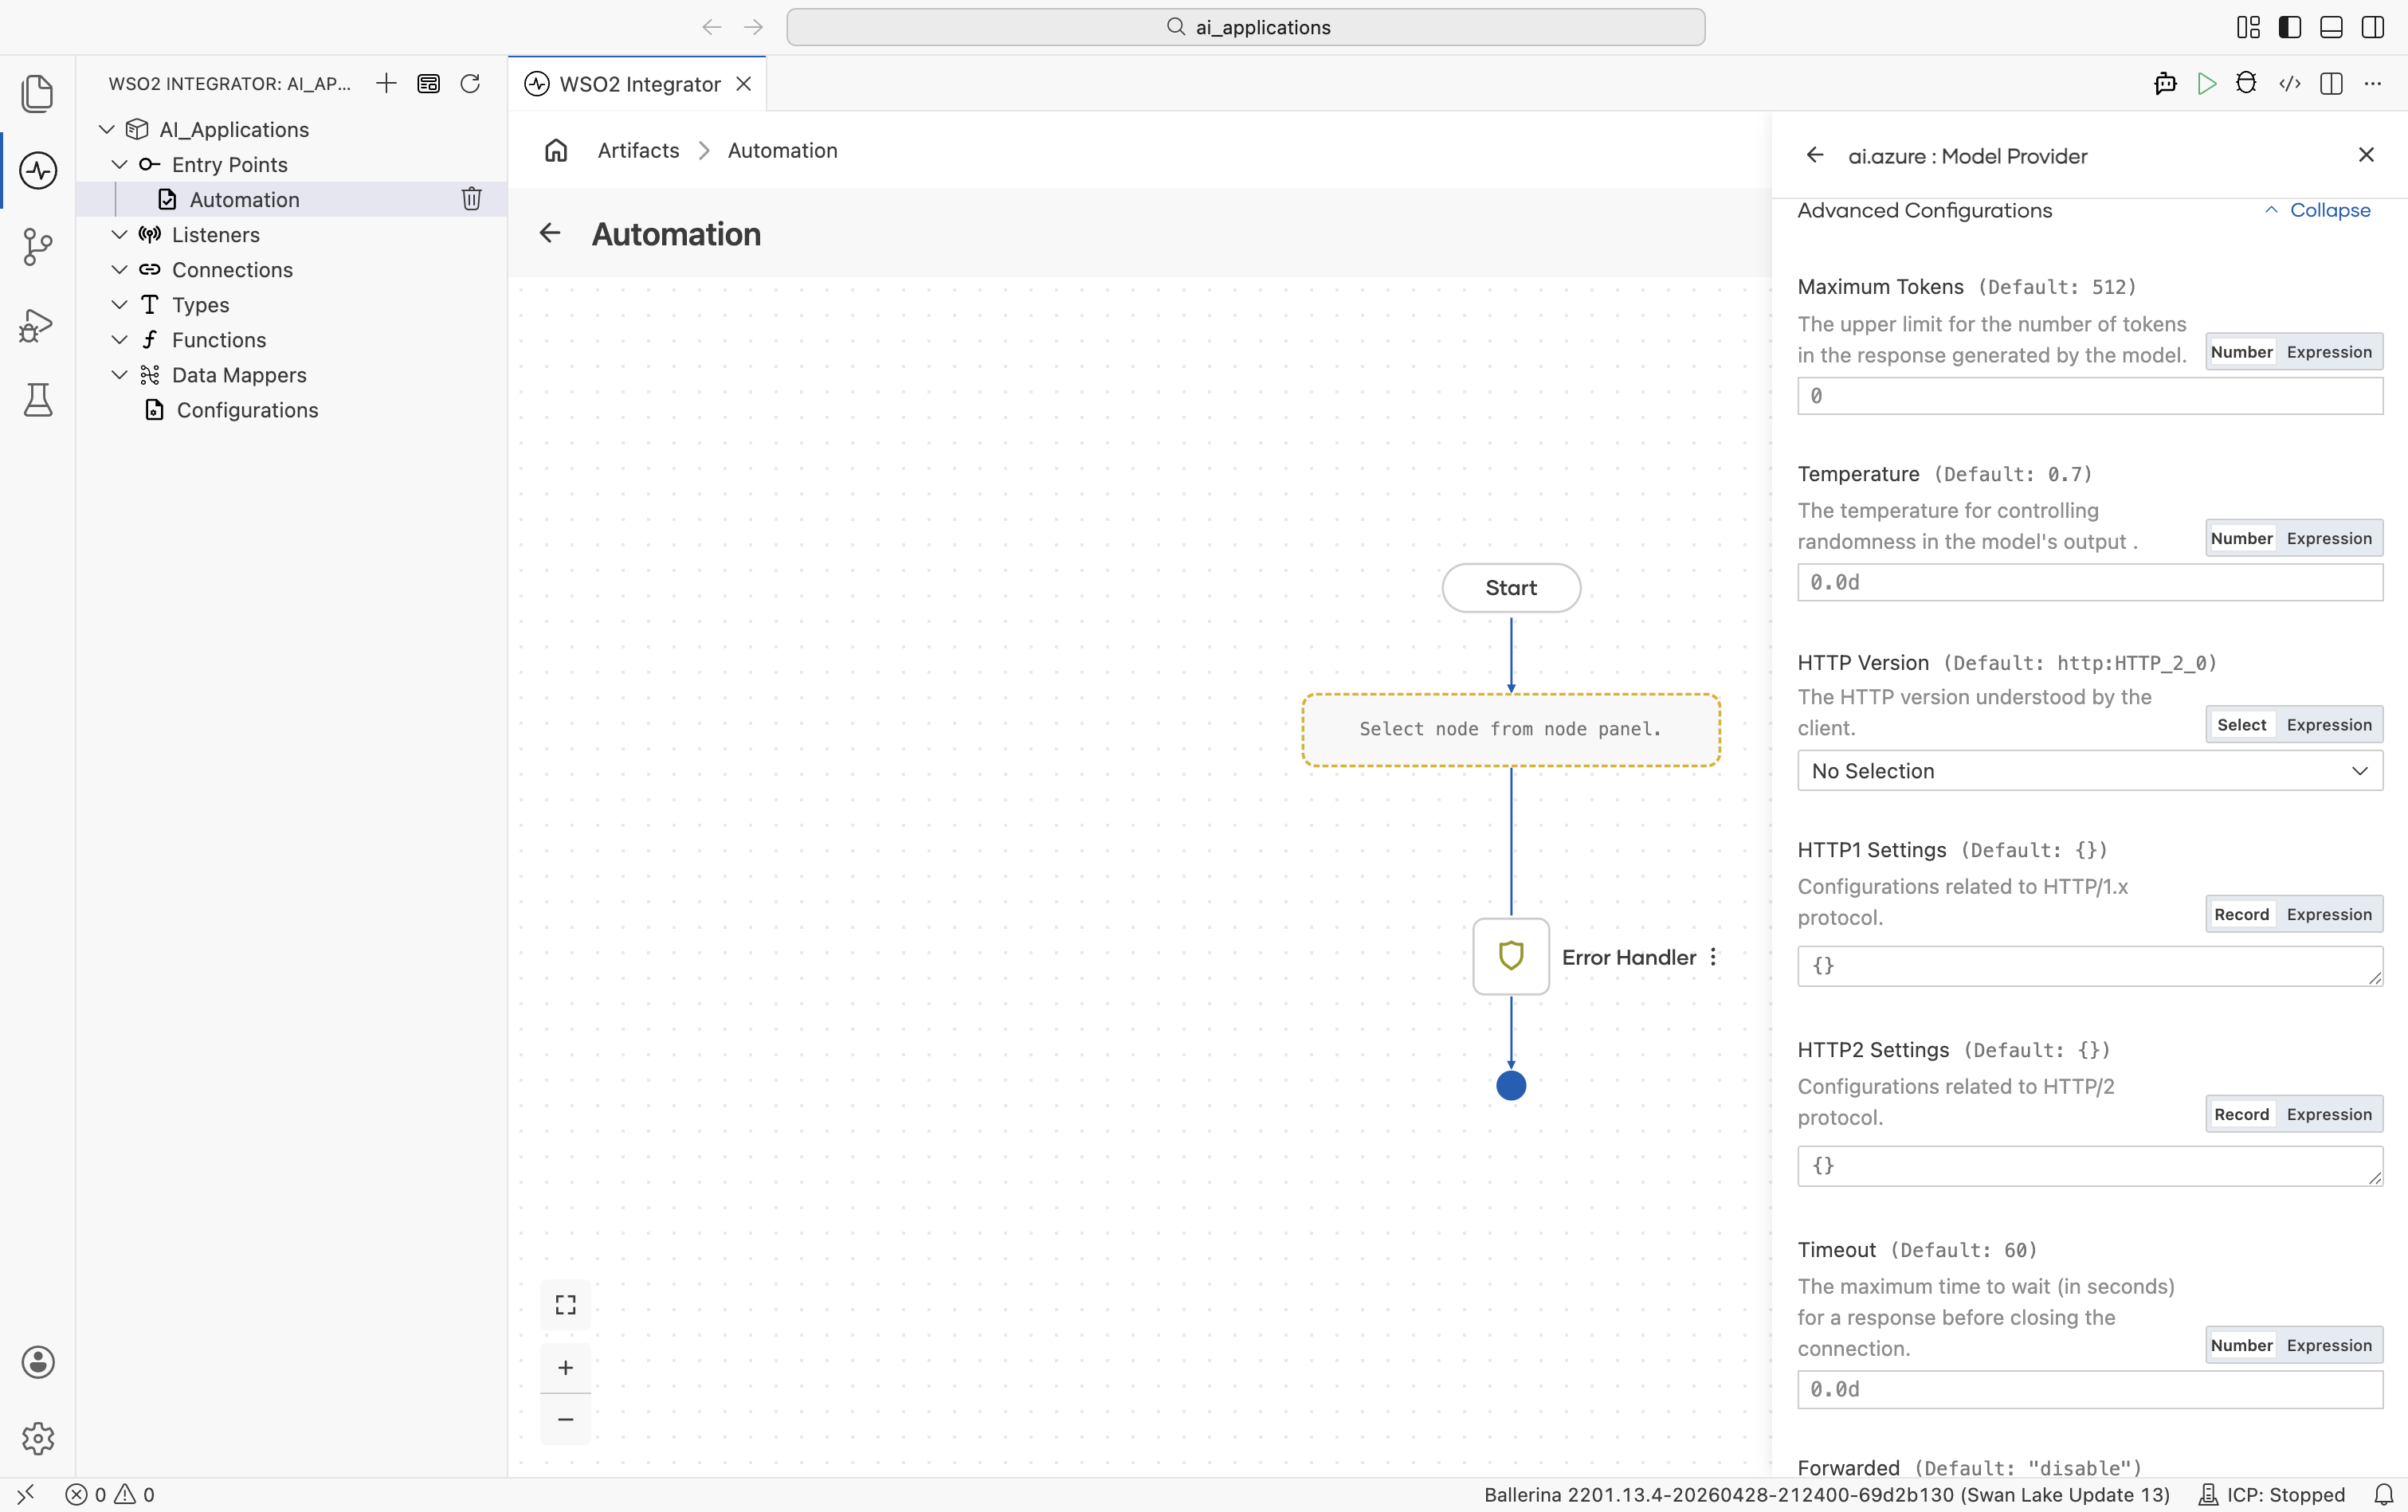This screenshot has height=1512, width=2408.
Task: Click the Select node from node panel placeholder
Action: (x=1510, y=730)
